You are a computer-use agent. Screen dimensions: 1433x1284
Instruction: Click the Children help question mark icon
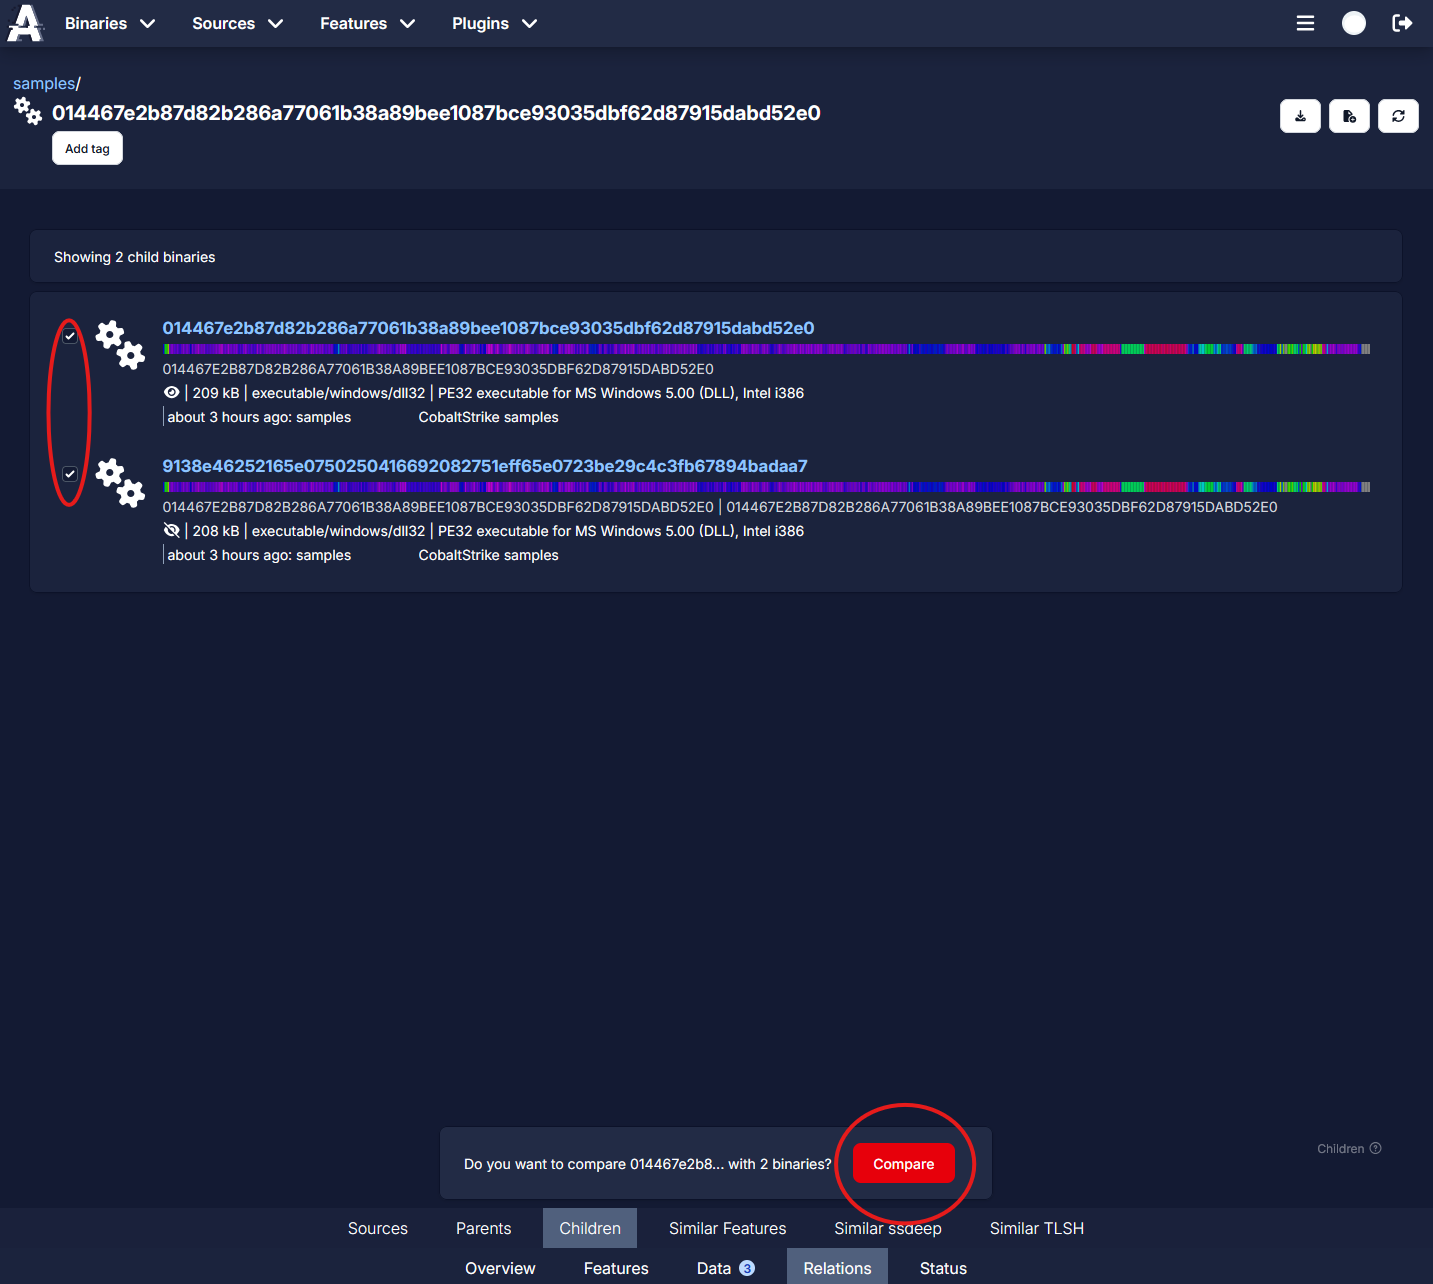[x=1376, y=1148]
